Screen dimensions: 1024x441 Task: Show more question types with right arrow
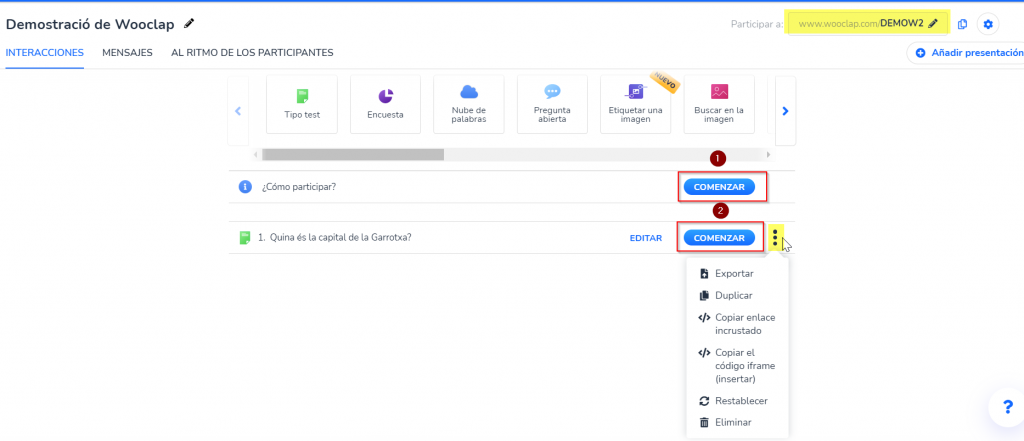point(785,111)
